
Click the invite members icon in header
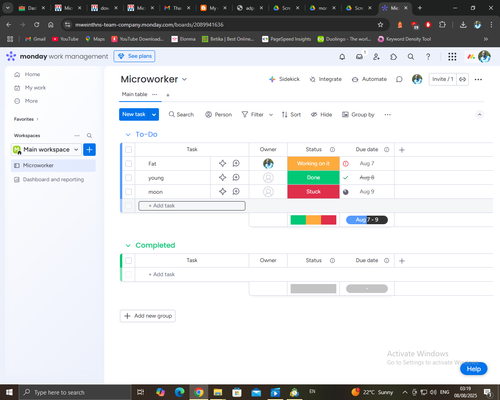point(376,57)
